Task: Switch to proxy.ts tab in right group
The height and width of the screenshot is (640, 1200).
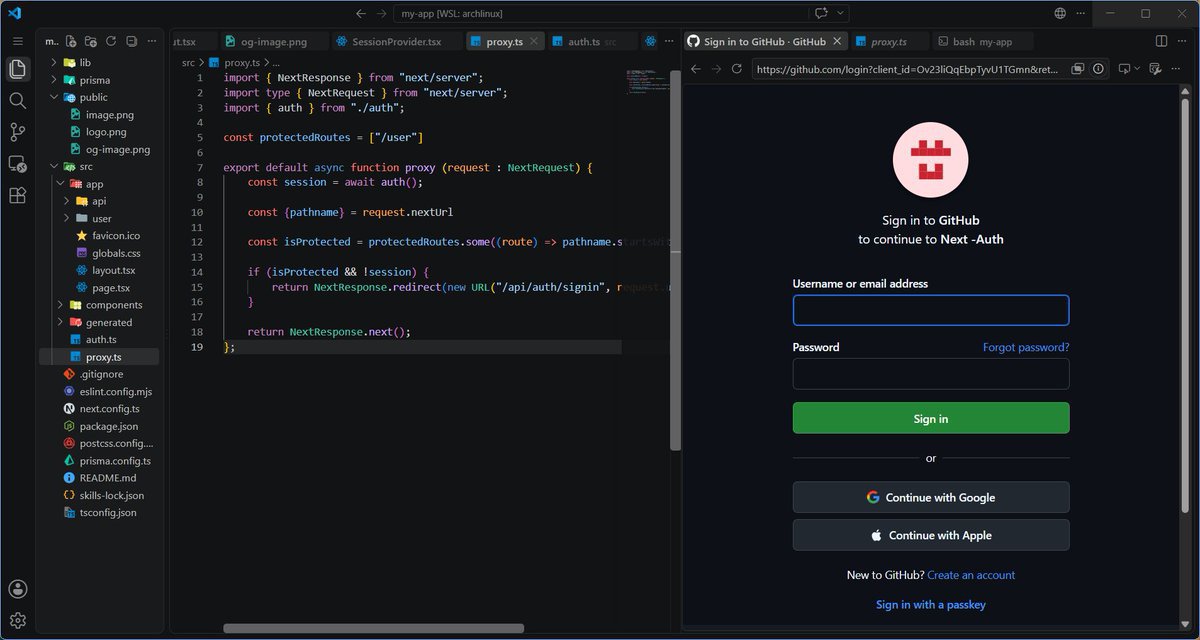Action: (x=889, y=42)
